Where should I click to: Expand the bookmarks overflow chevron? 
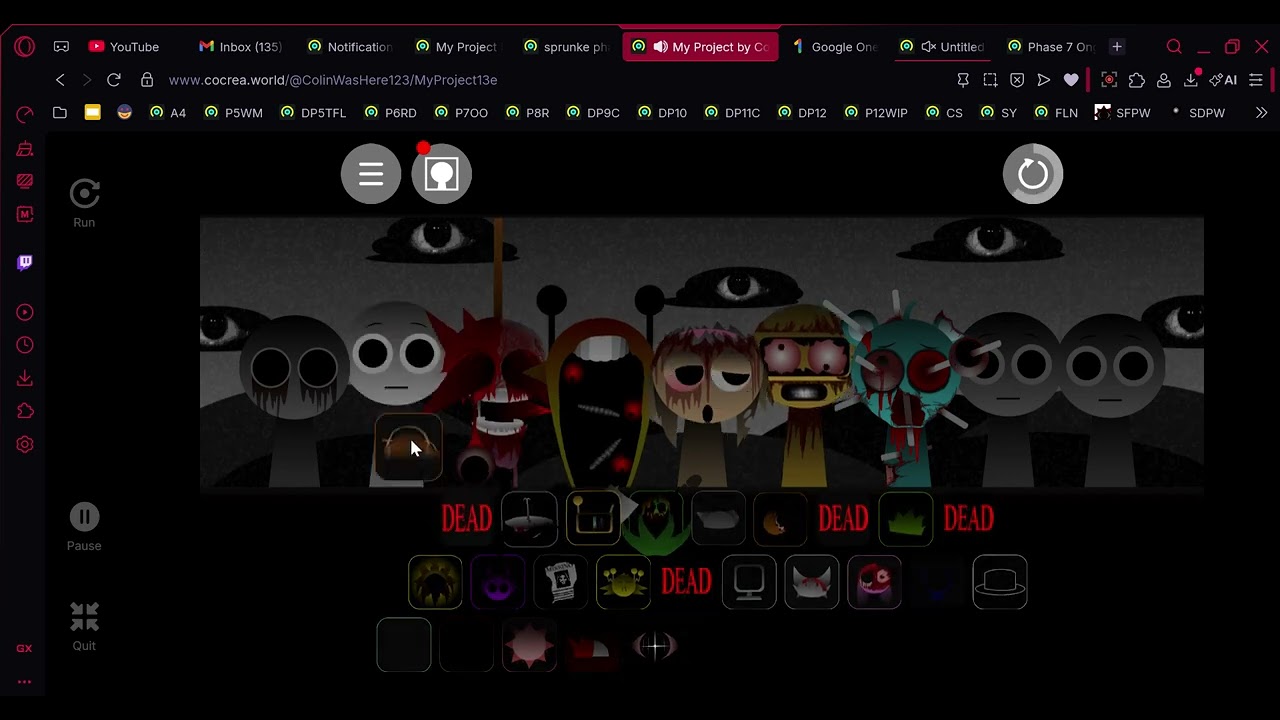coord(1261,113)
